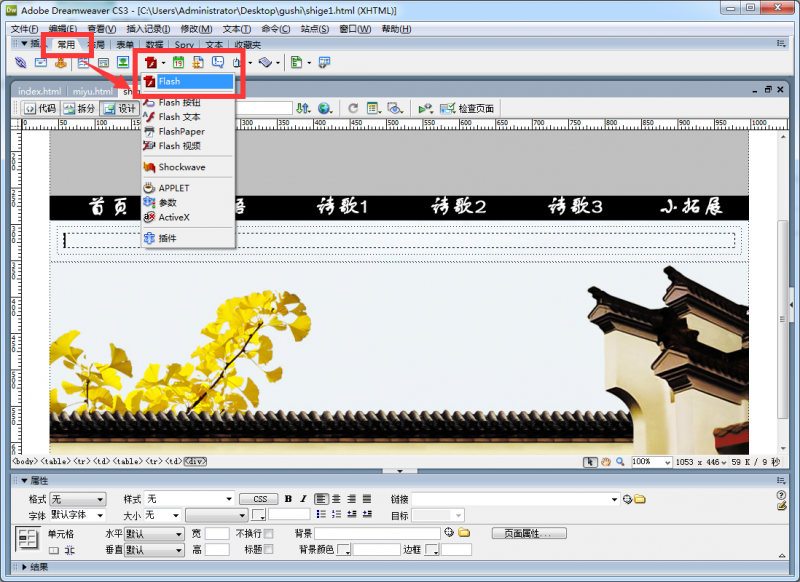This screenshot has height=582, width=800.
Task: Click the Comment speech-bubble icon
Action: (x=218, y=63)
